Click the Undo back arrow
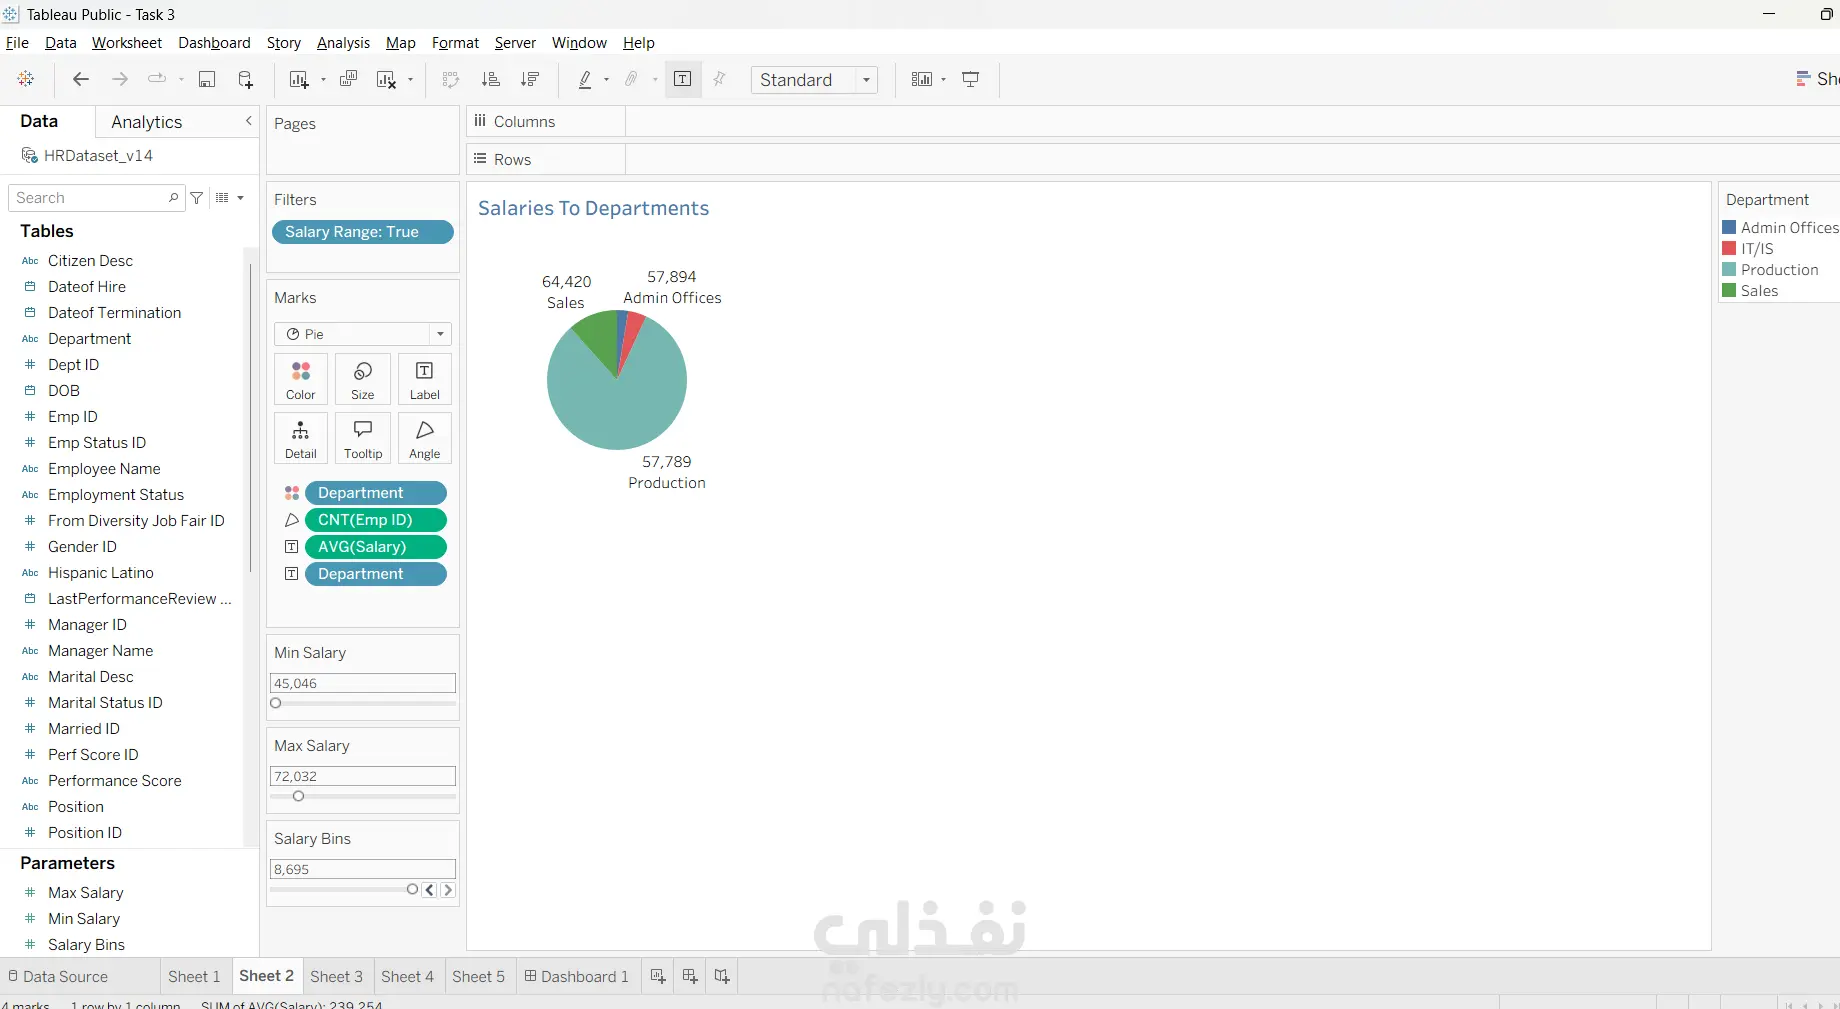This screenshot has height=1009, width=1840. point(81,79)
